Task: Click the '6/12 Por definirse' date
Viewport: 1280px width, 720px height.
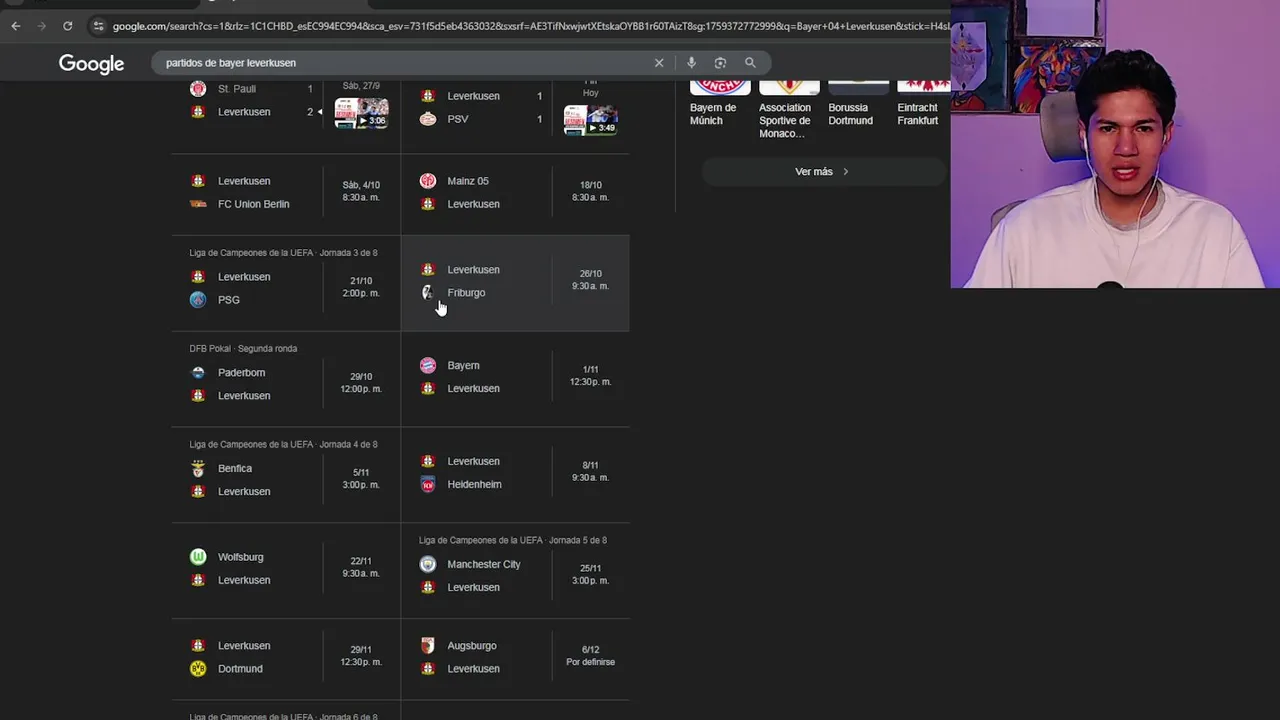Action: pyautogui.click(x=590, y=656)
